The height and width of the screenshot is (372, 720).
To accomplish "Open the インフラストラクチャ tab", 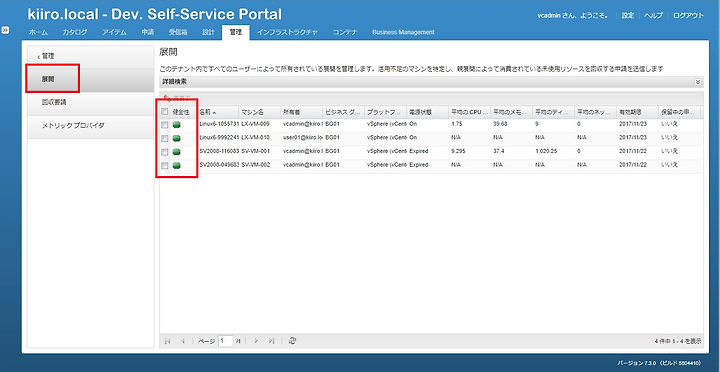I will coord(287,32).
